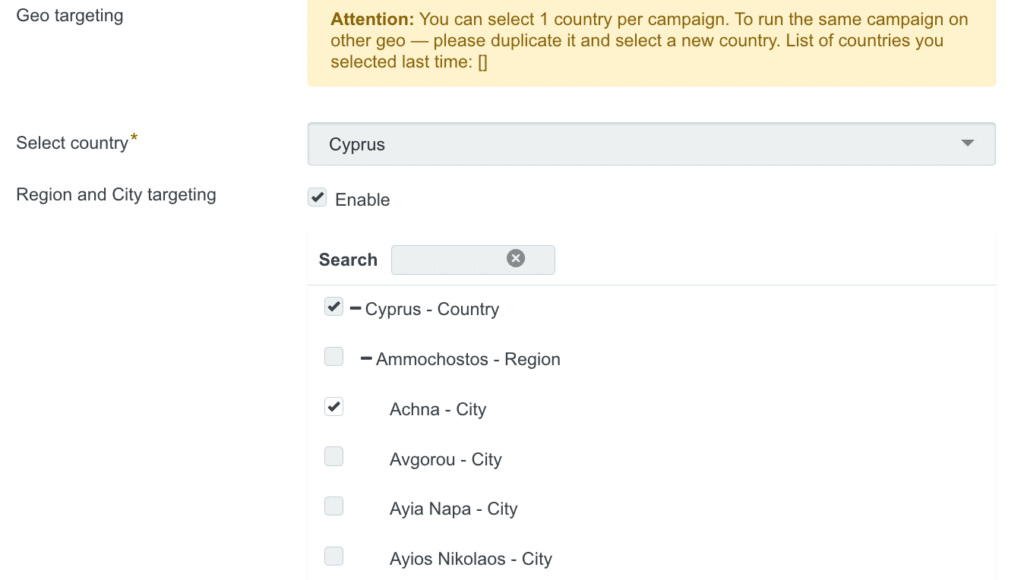This screenshot has width=1024, height=580.
Task: Tick the Ayia Napa - City checkbox
Action: (x=334, y=506)
